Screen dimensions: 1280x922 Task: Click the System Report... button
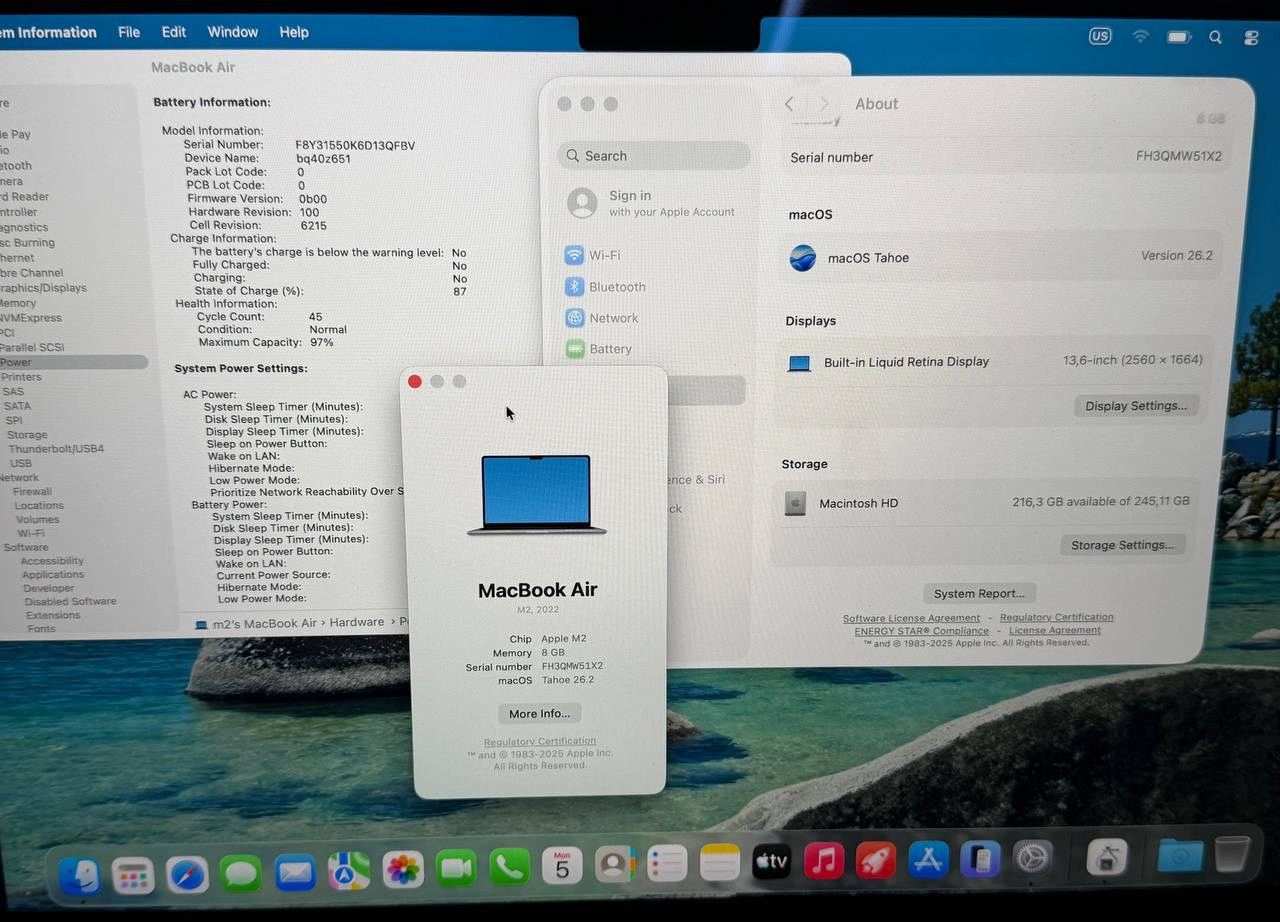(x=979, y=593)
